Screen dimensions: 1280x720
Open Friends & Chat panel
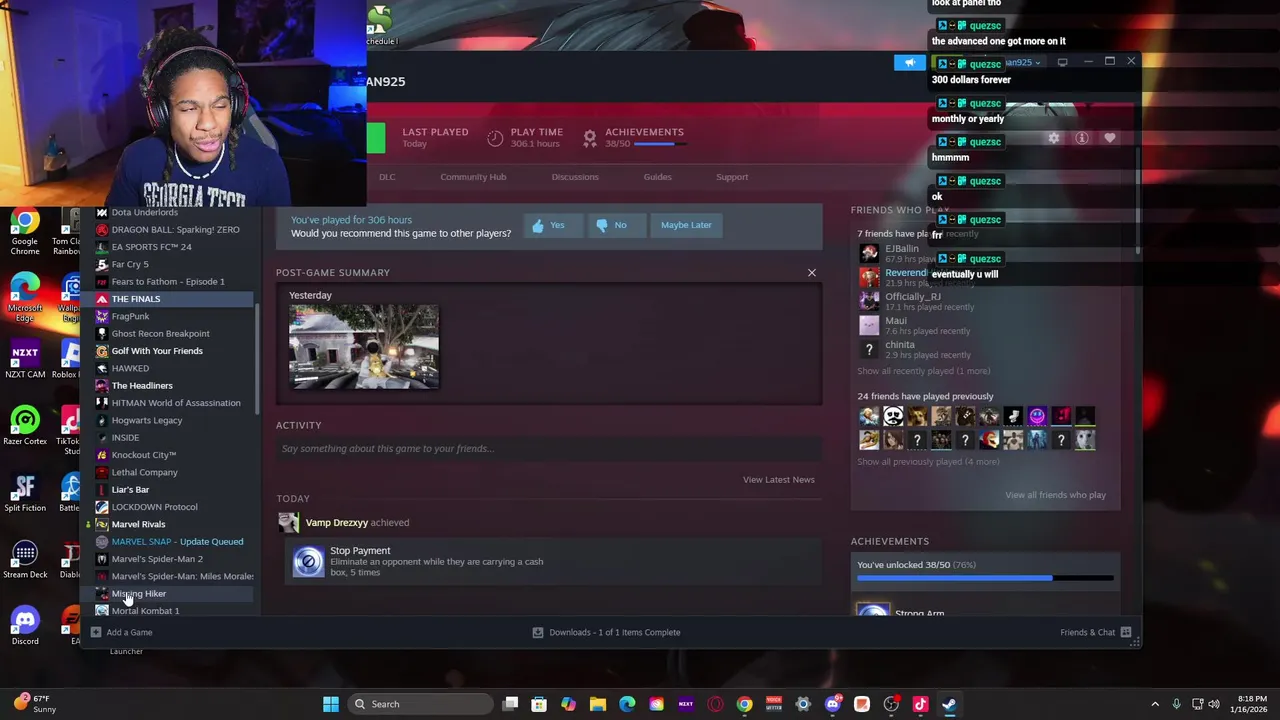[1095, 632]
